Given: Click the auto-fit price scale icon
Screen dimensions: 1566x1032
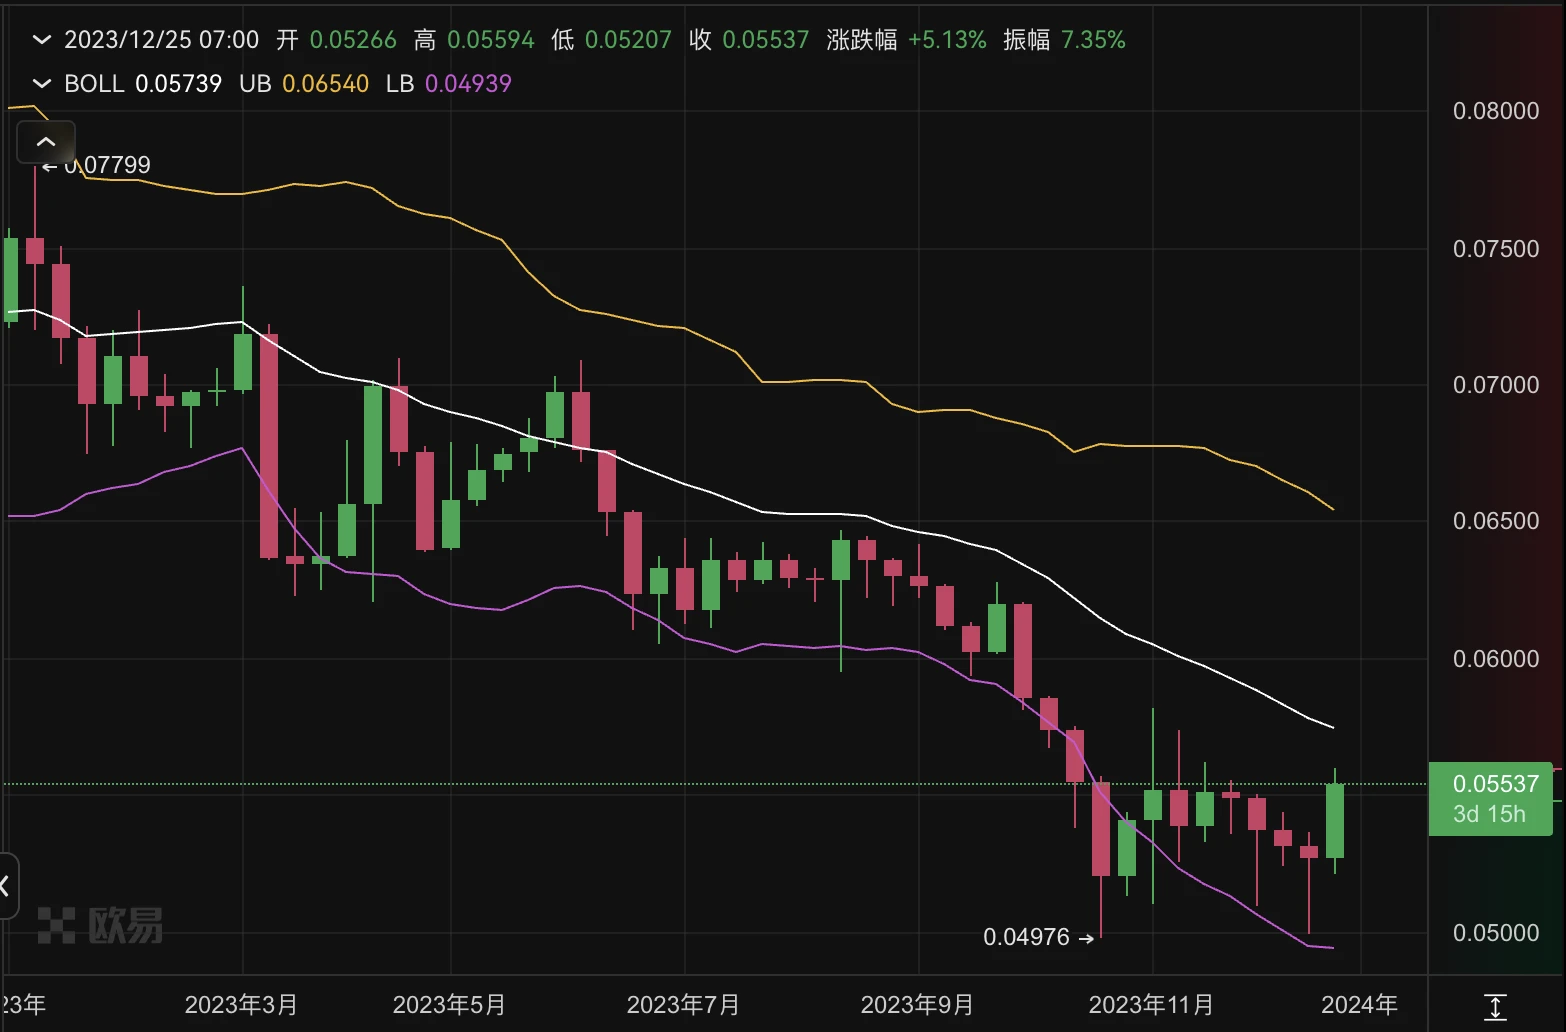Looking at the screenshot, I should point(1495,1006).
